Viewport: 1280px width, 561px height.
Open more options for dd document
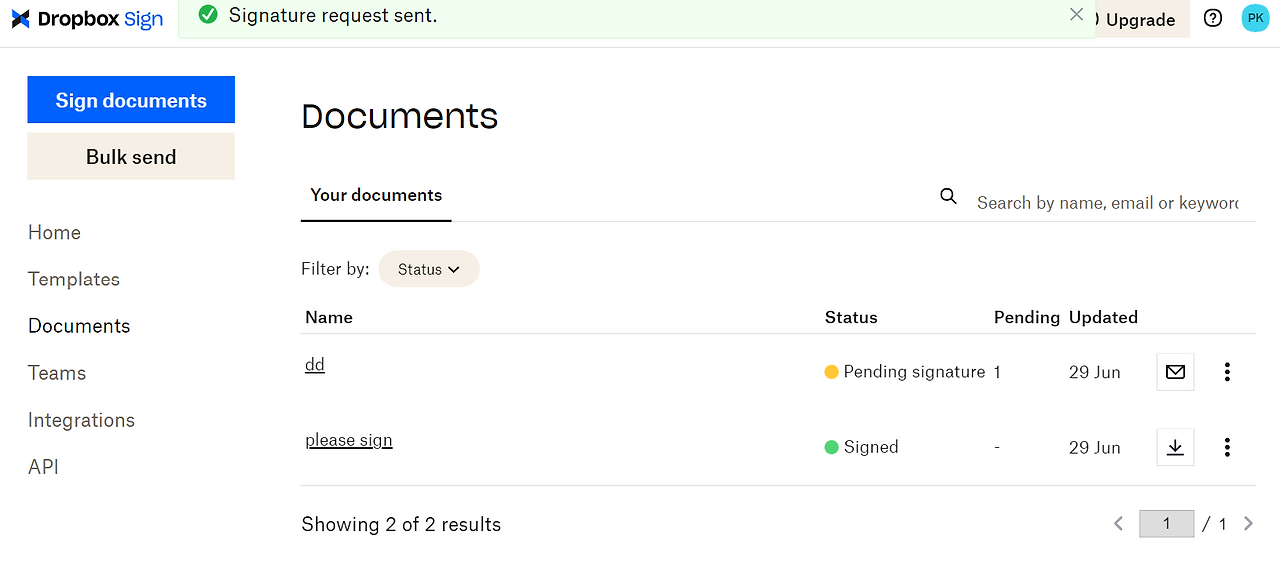(1227, 372)
